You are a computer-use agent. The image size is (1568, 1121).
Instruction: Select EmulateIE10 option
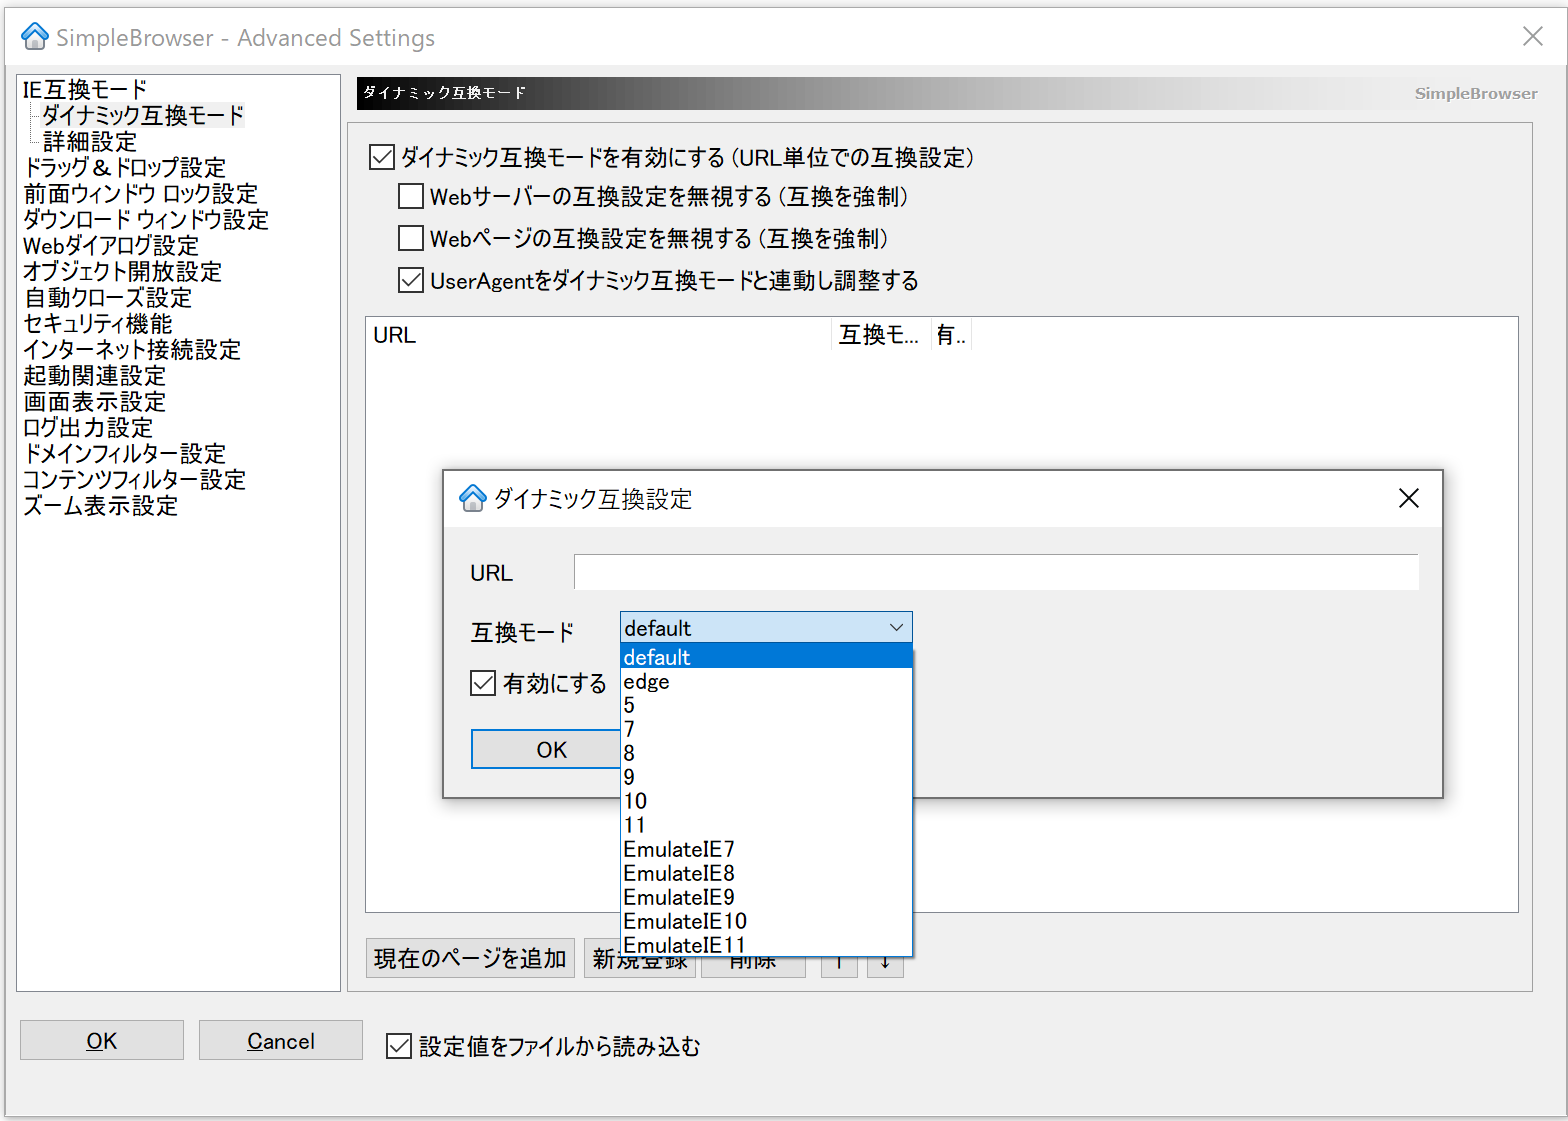point(766,922)
